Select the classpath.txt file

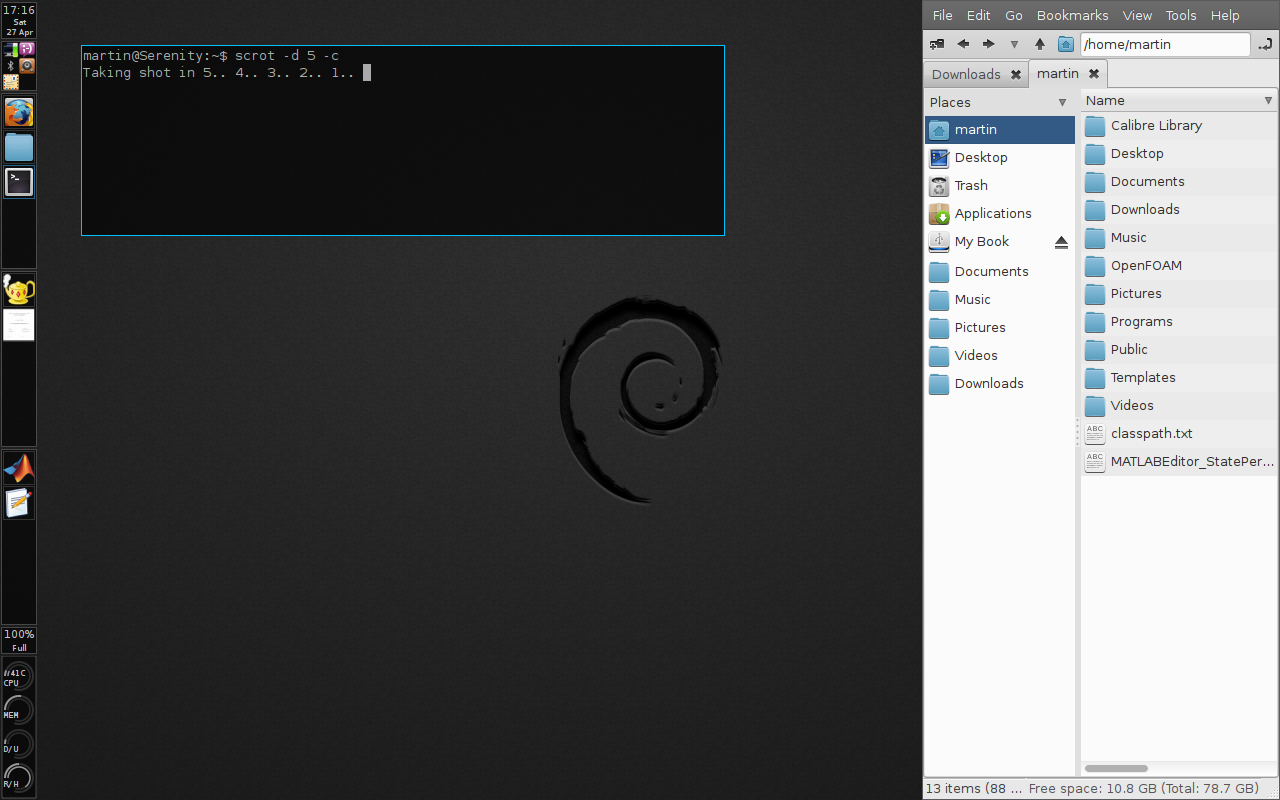[x=1179, y=434]
